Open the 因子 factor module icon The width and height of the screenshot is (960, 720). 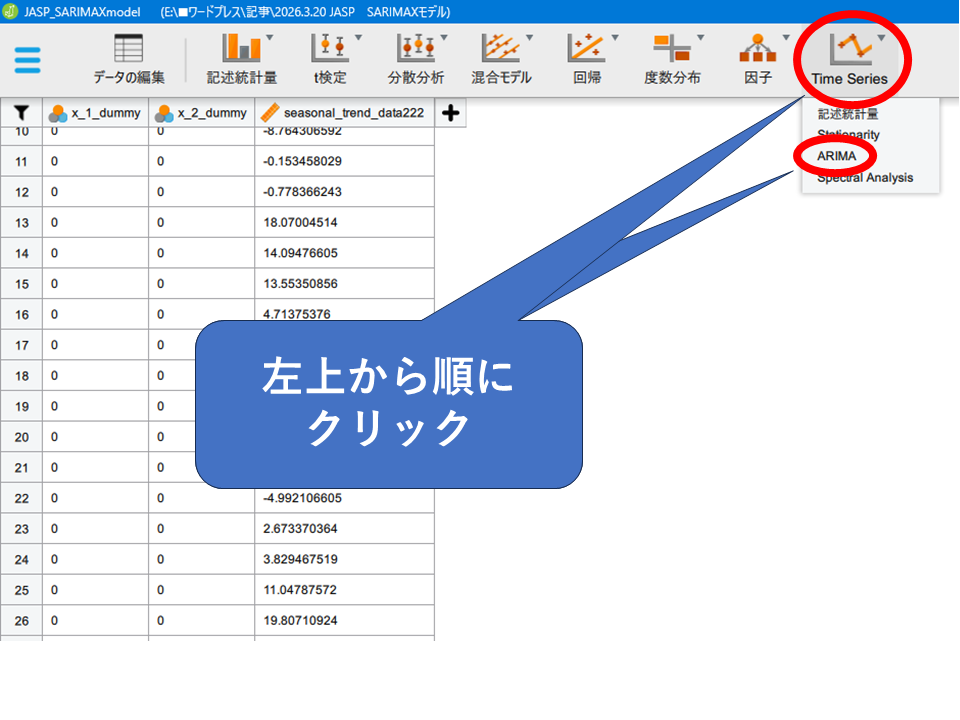[758, 58]
